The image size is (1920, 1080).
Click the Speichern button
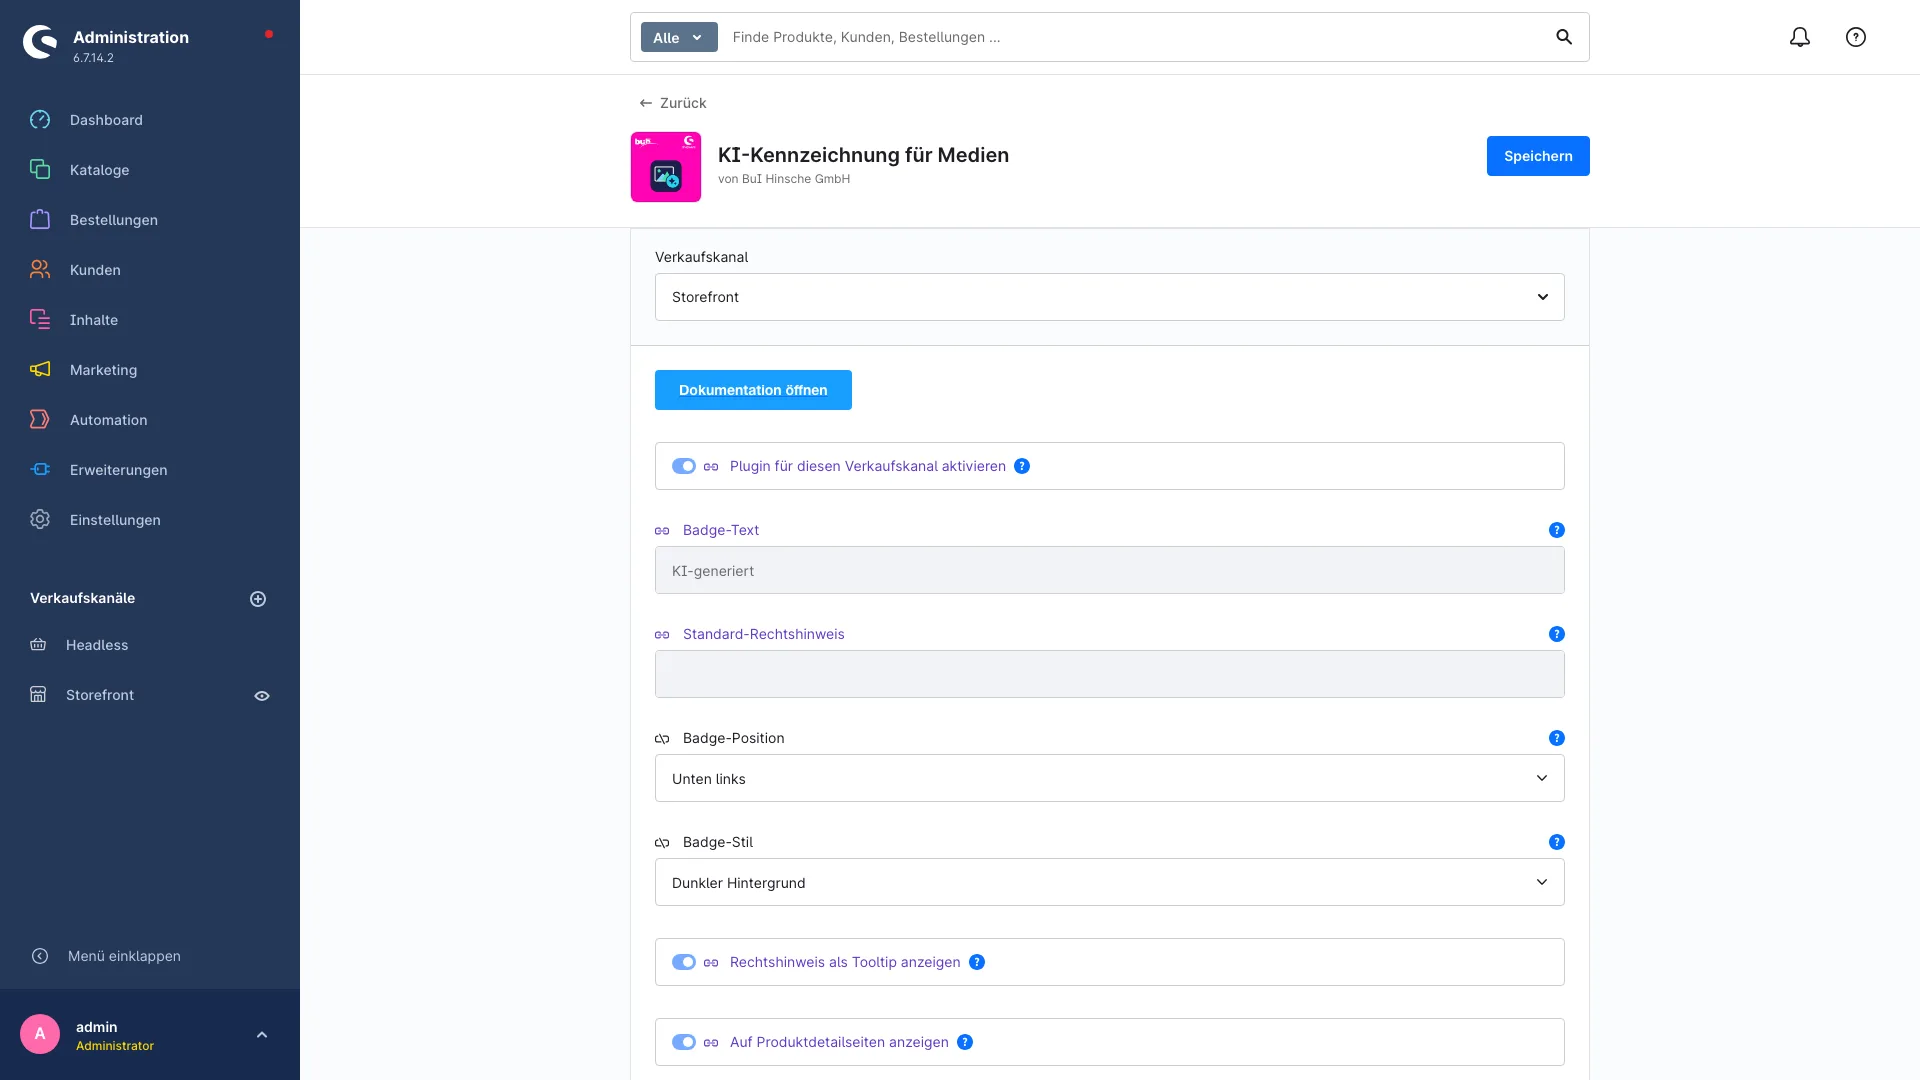[x=1538, y=156]
